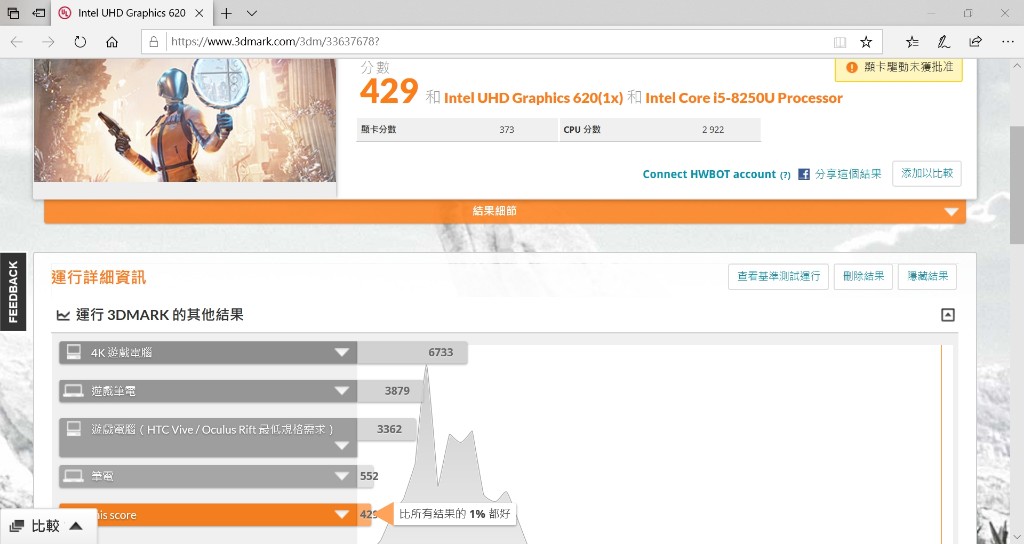1024x544 pixels.
Task: Click the HTC Vive row PC icon
Action: point(74,429)
